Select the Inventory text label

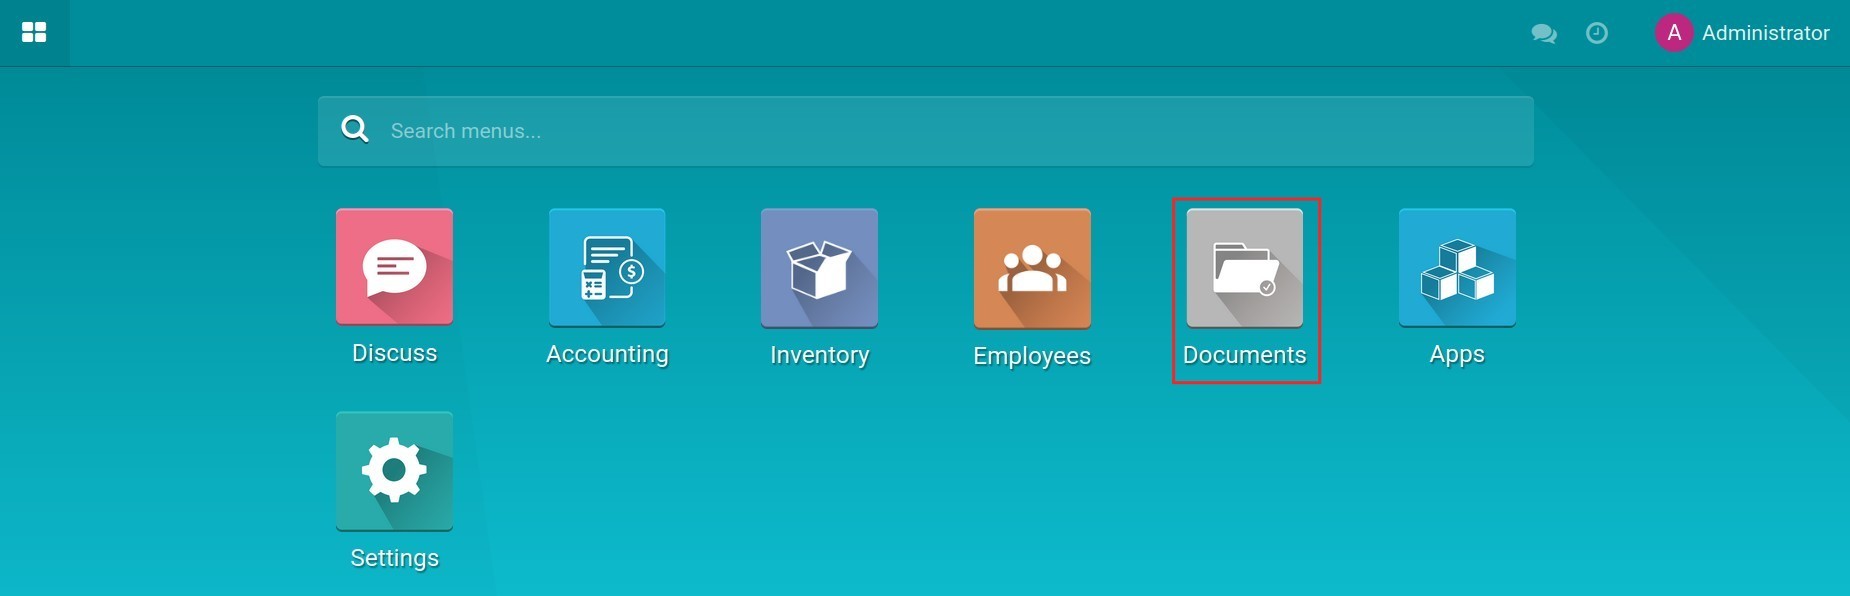[819, 355]
